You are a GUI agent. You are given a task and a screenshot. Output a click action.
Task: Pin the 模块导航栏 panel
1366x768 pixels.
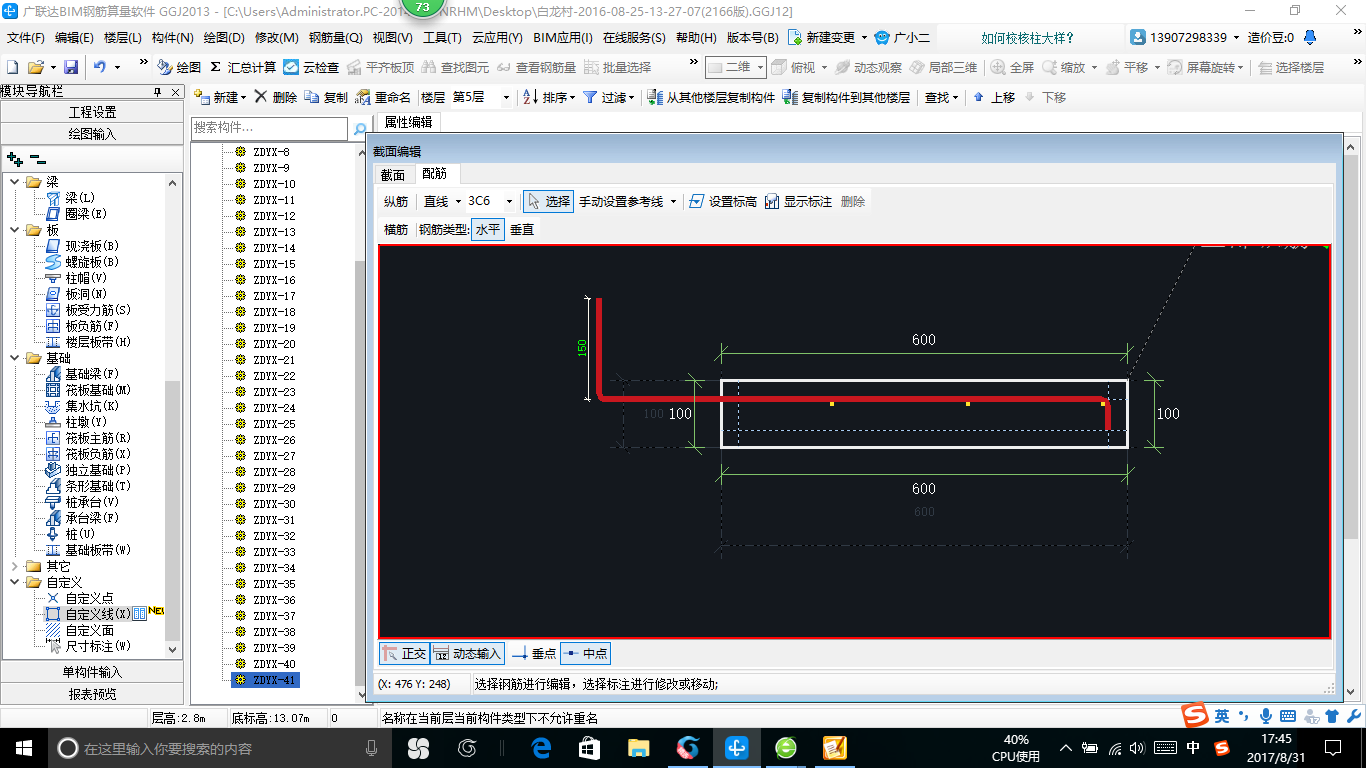[157, 92]
